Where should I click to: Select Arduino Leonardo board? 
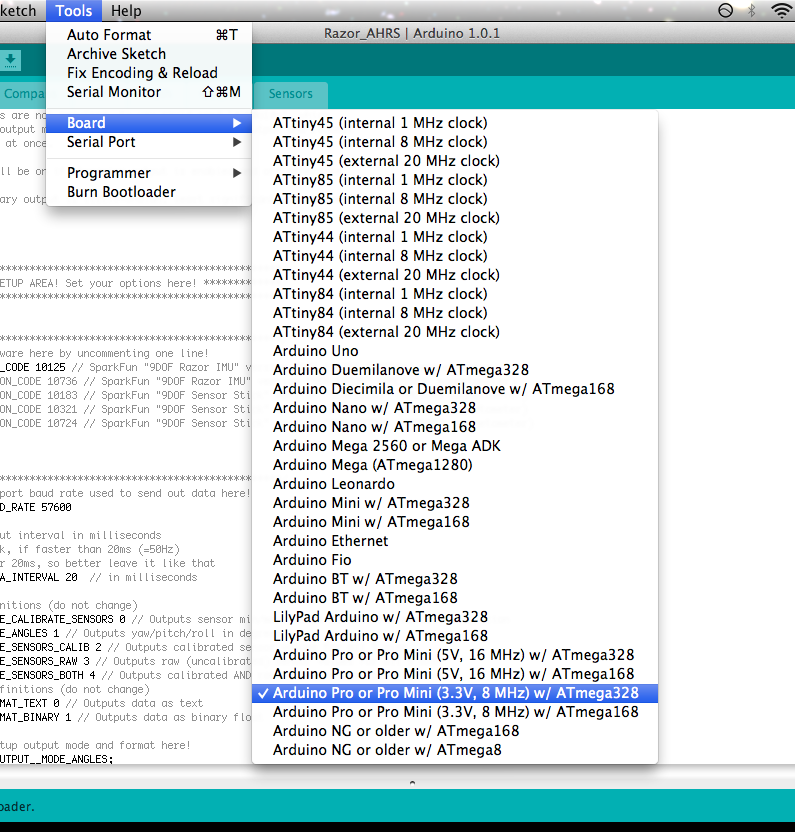pos(455,484)
